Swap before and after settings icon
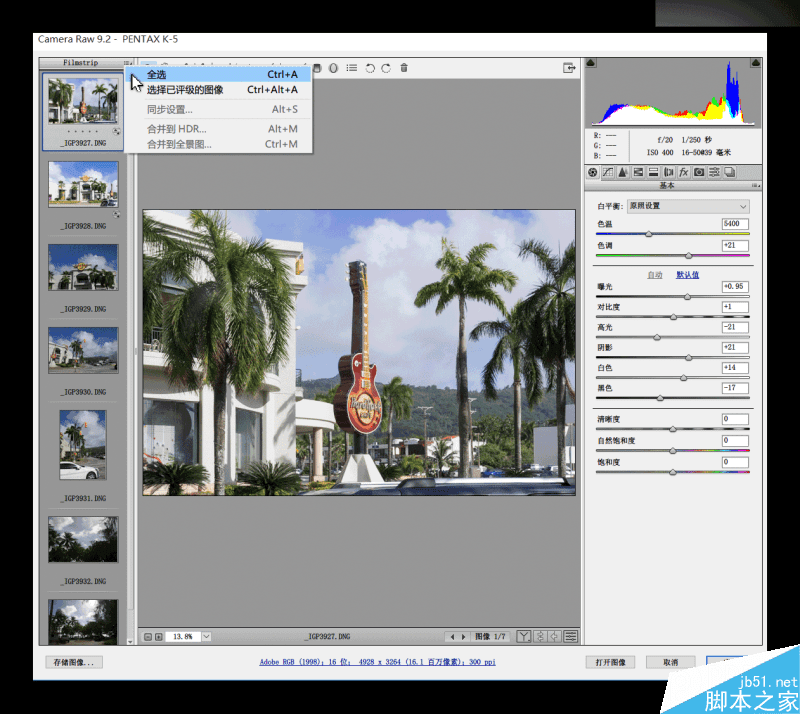 tap(539, 636)
